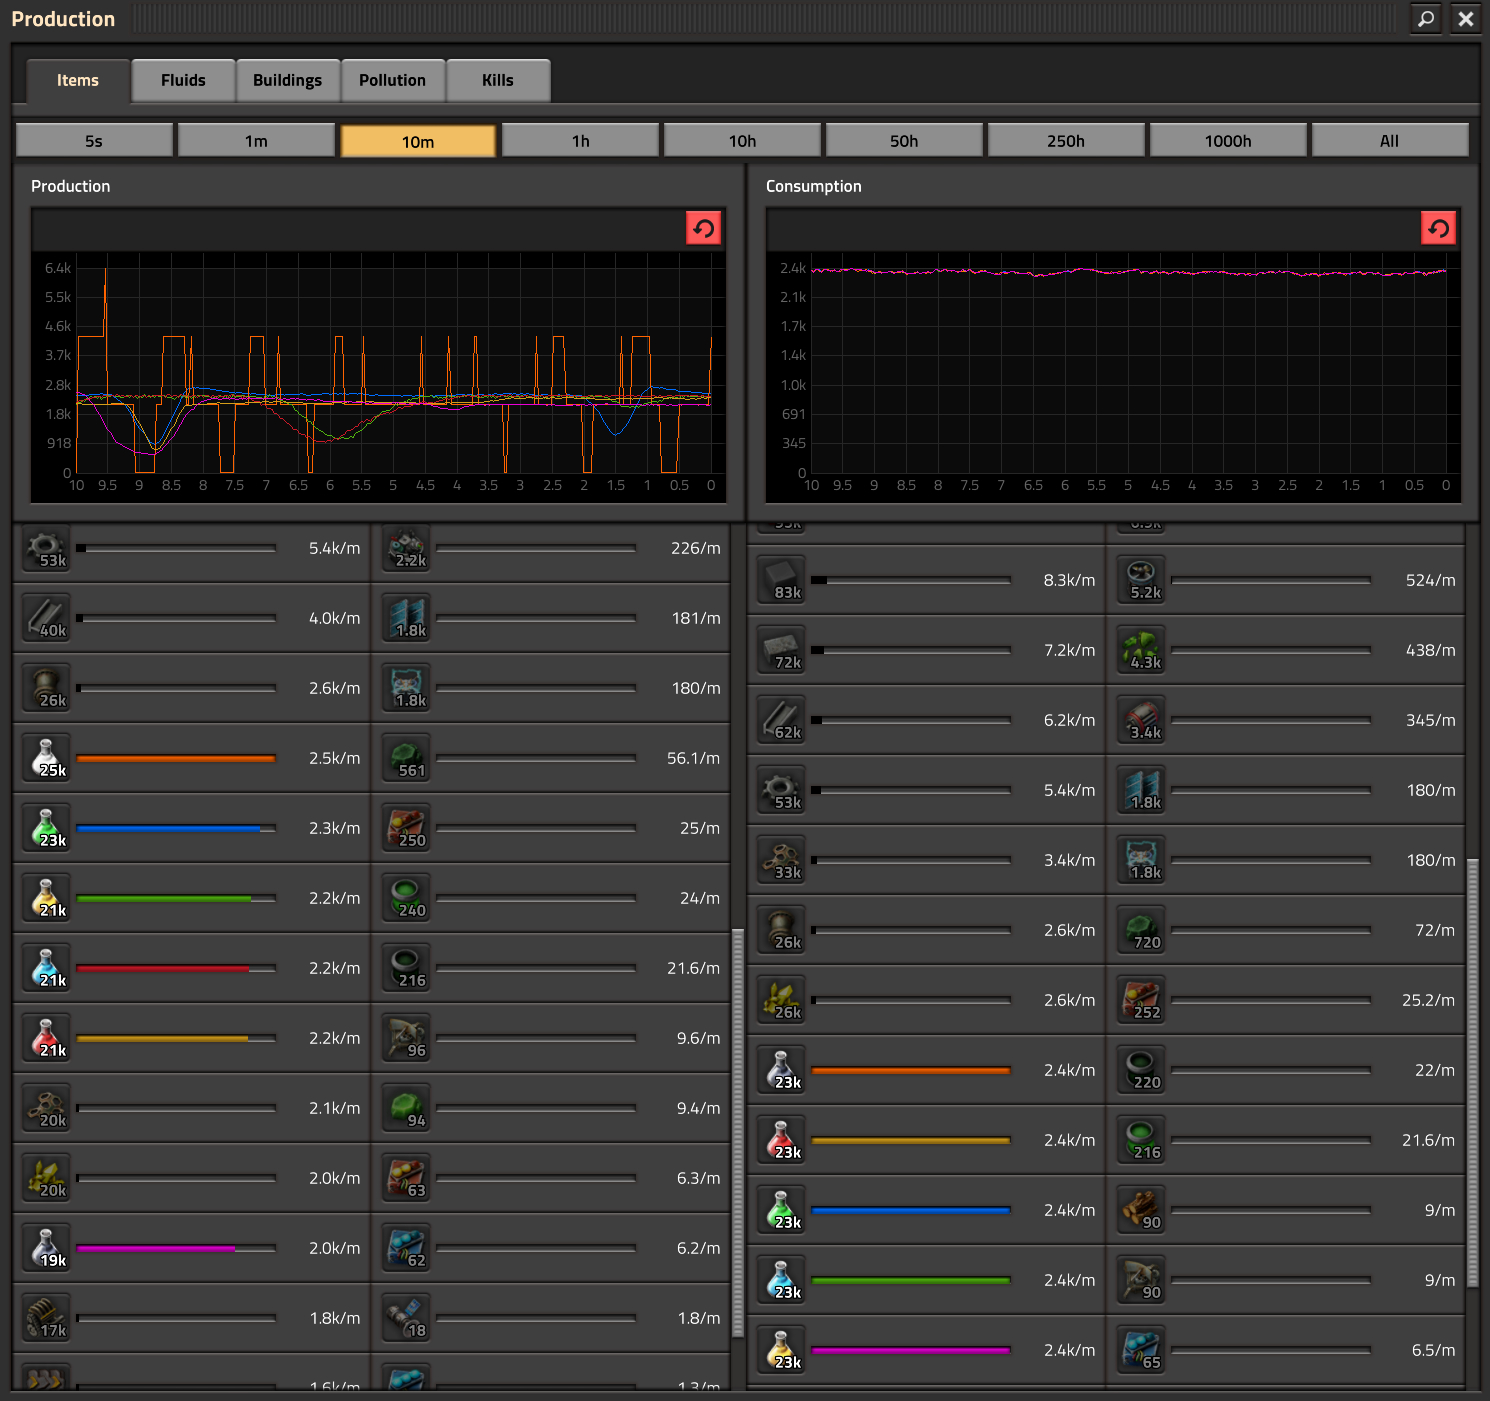The width and height of the screenshot is (1490, 1401).
Task: Choose the All time range button
Action: coord(1389,141)
